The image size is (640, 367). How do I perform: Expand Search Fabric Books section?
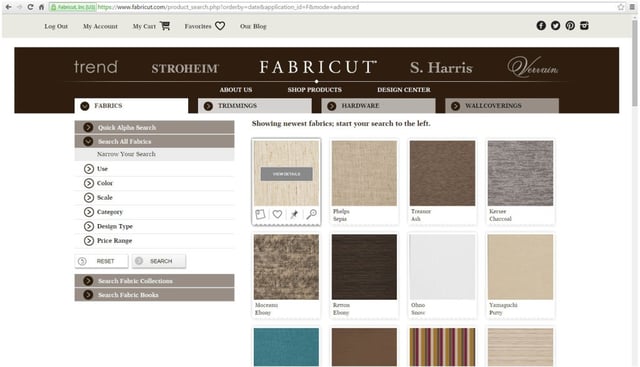coord(154,295)
